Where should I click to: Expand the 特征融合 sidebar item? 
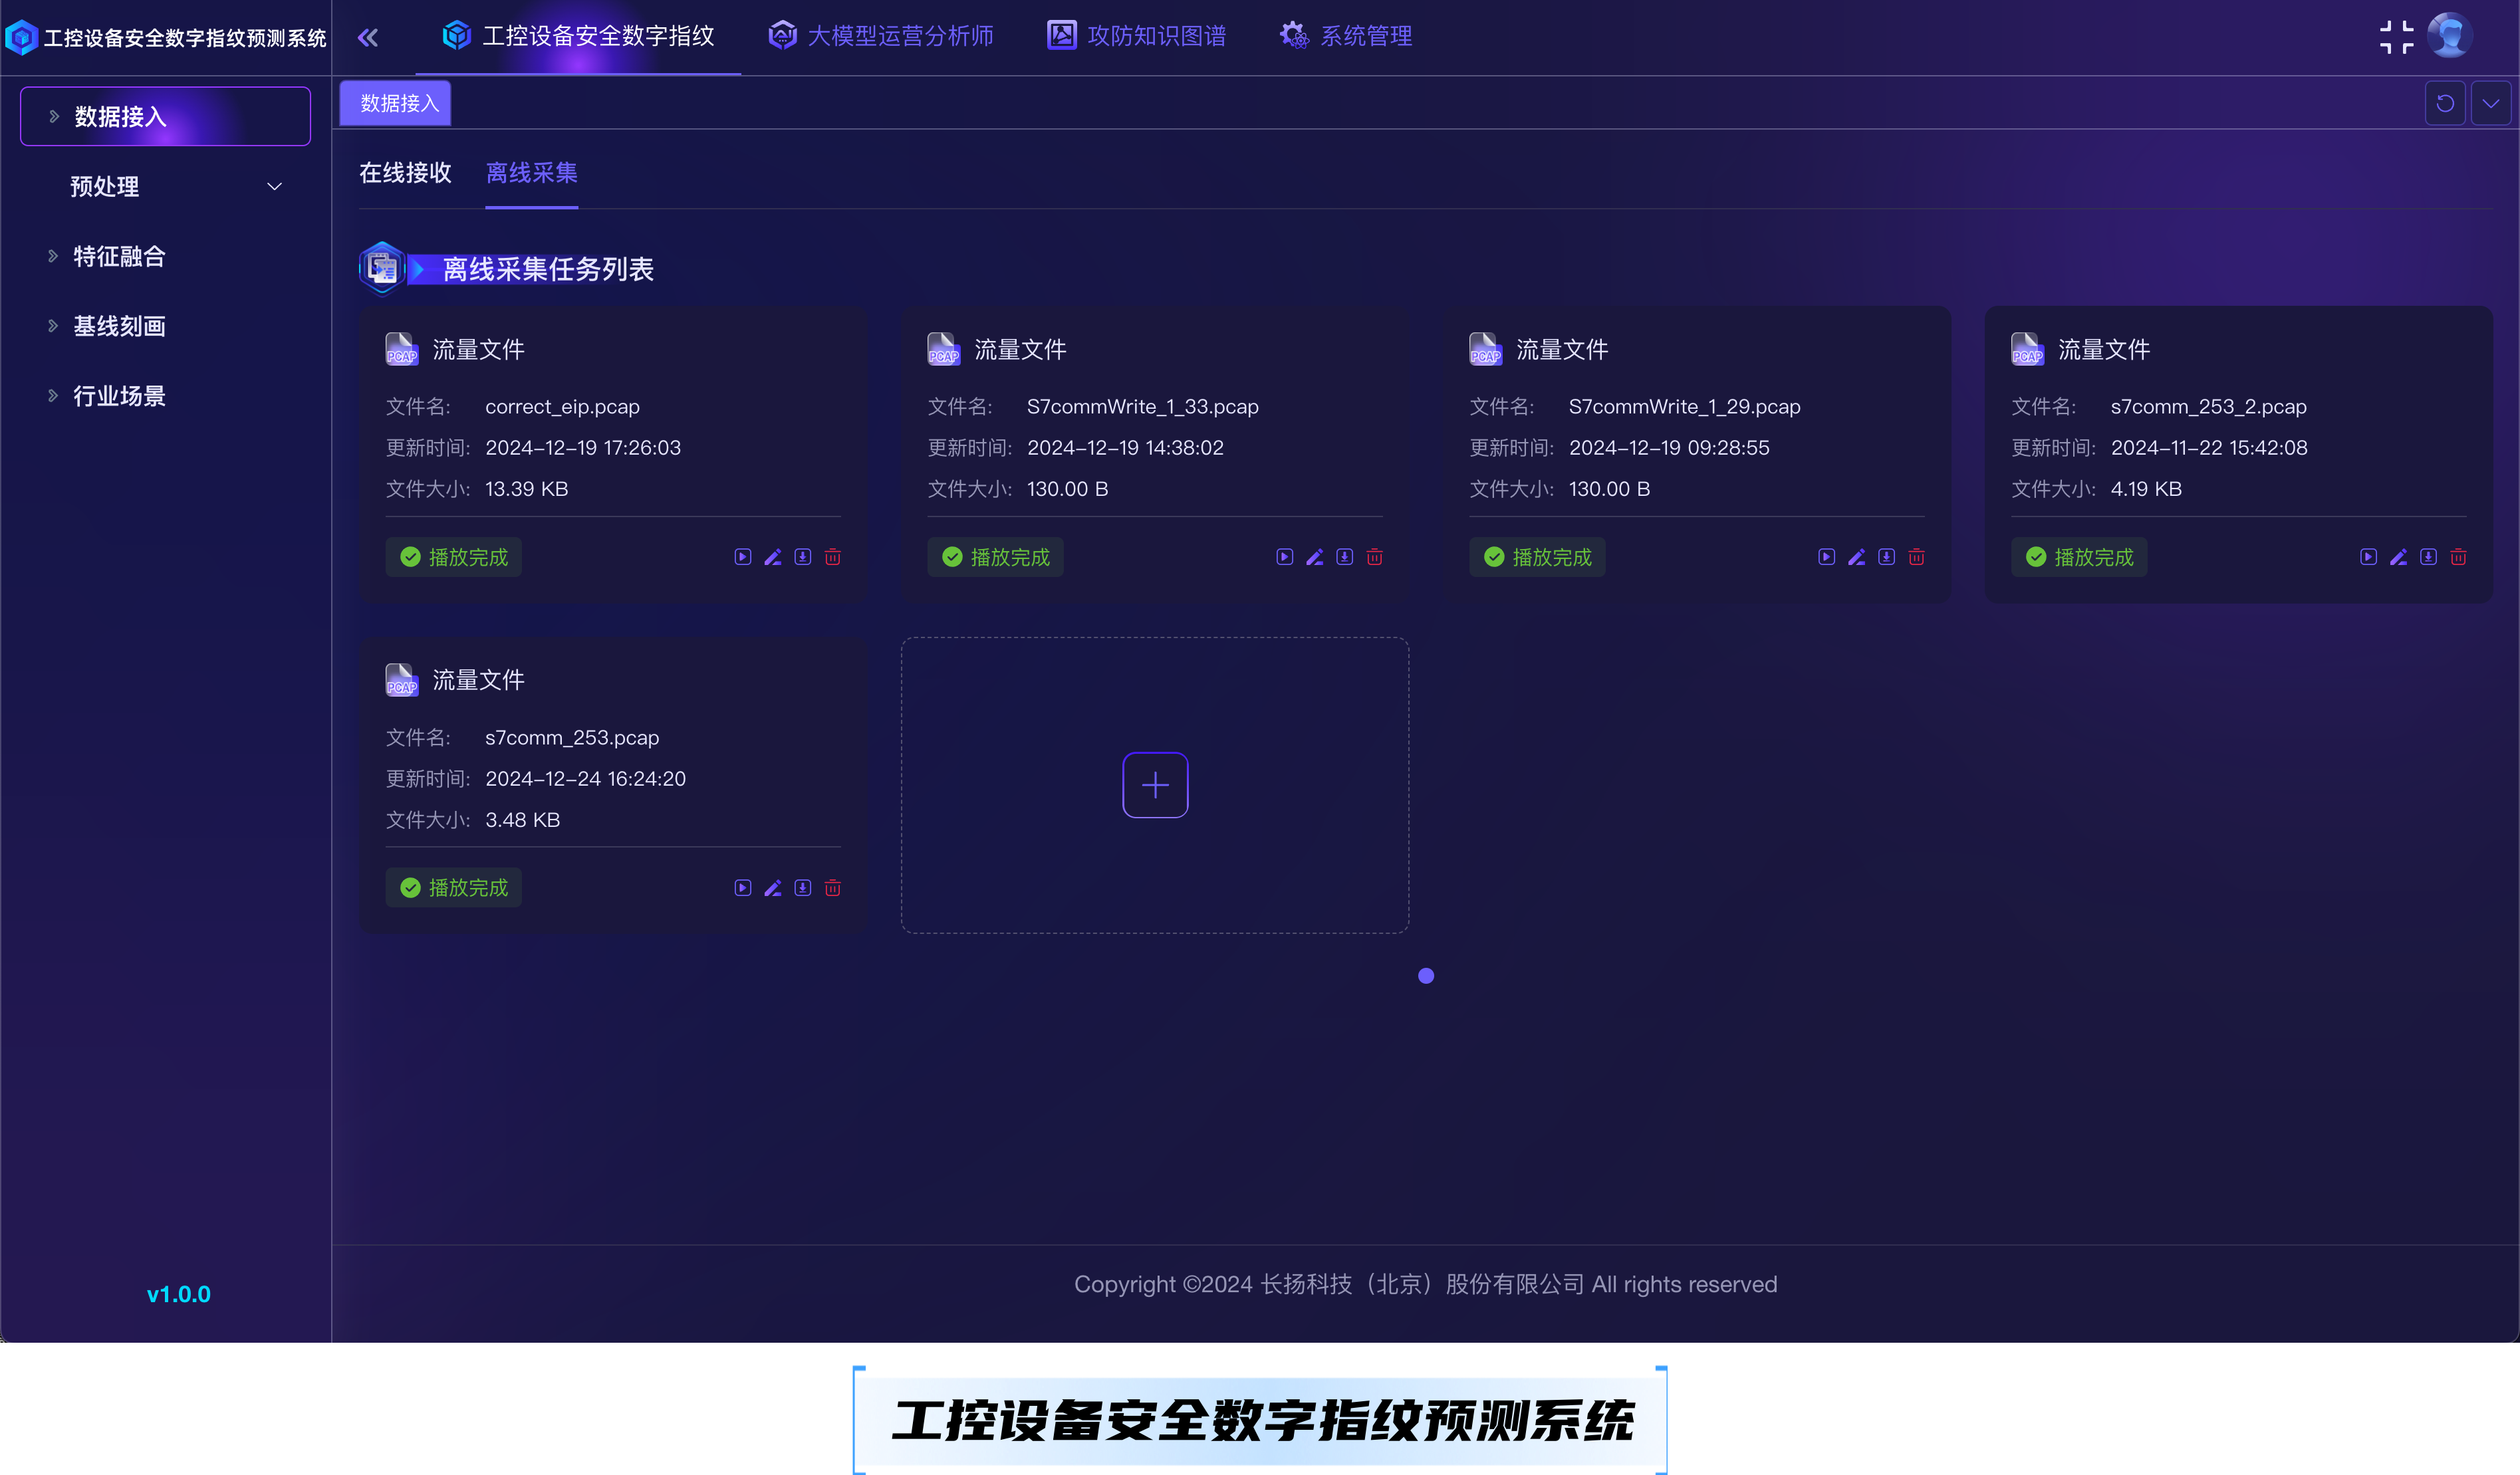(x=118, y=257)
